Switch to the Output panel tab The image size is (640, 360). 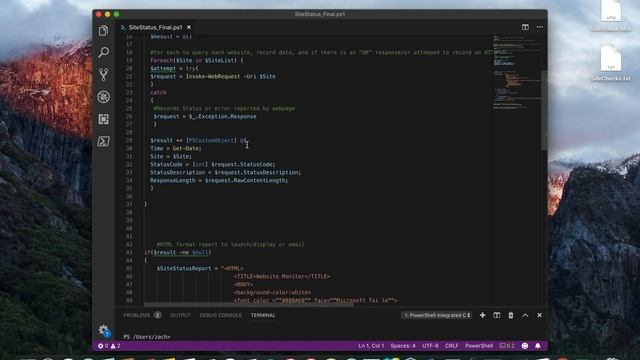(180, 315)
